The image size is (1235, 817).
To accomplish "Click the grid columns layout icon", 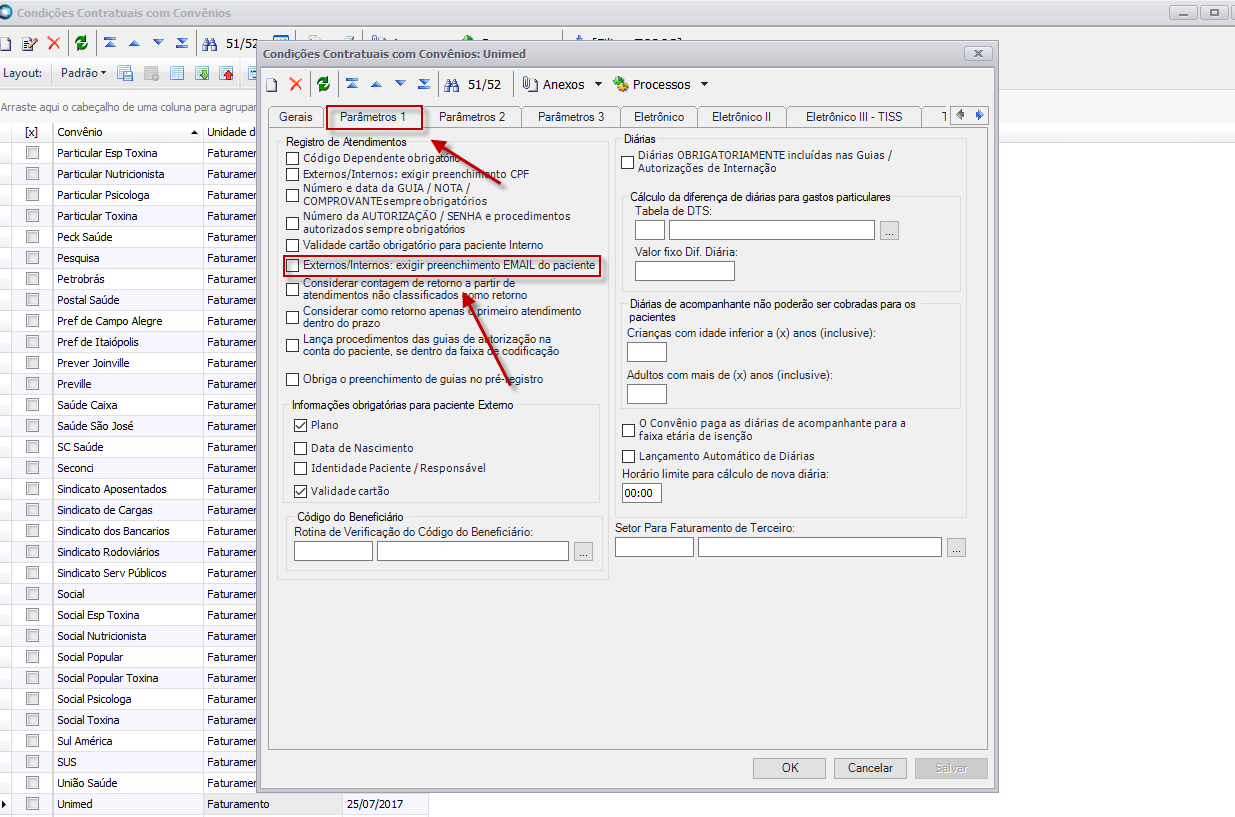I will coord(177,73).
